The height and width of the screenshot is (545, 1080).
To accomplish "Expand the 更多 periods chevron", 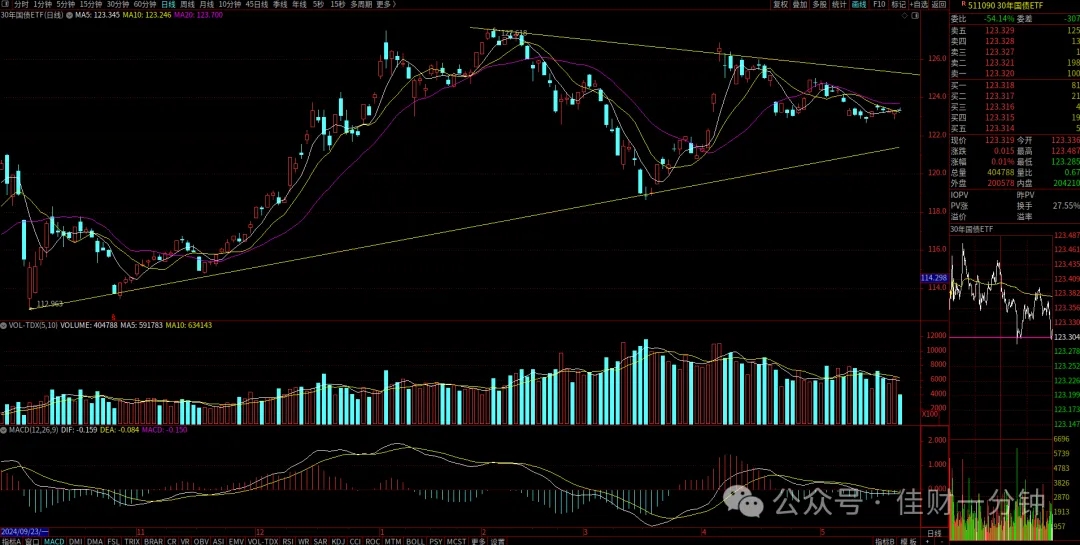I will pyautogui.click(x=395, y=4).
